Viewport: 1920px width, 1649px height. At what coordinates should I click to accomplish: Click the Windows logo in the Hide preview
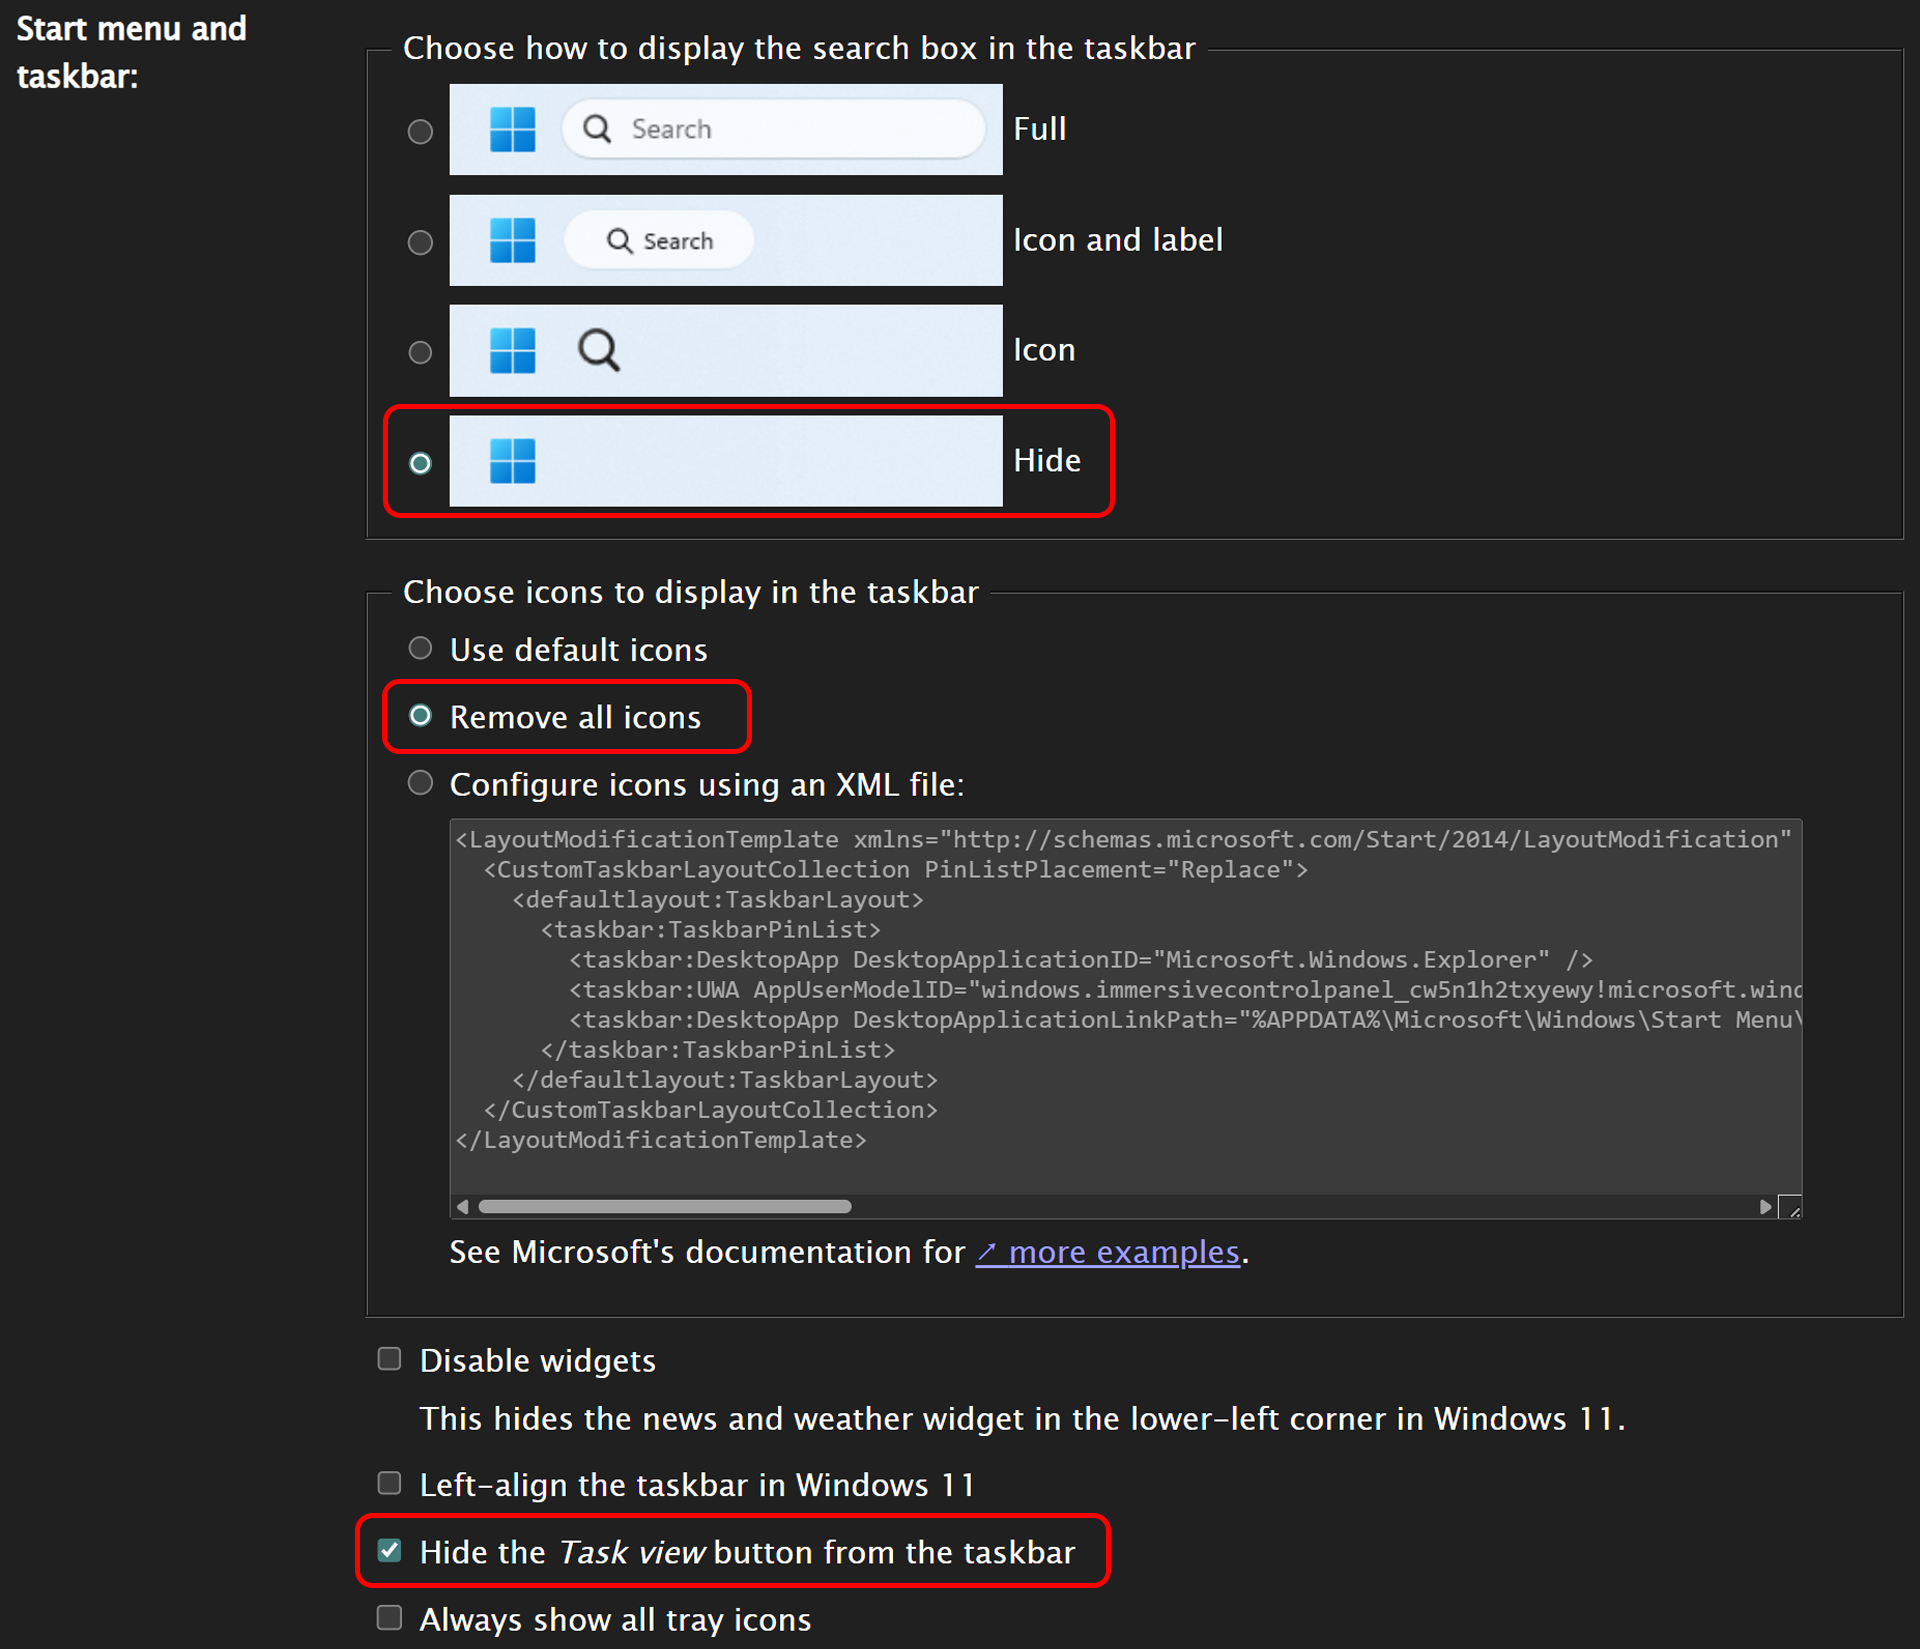[x=513, y=461]
